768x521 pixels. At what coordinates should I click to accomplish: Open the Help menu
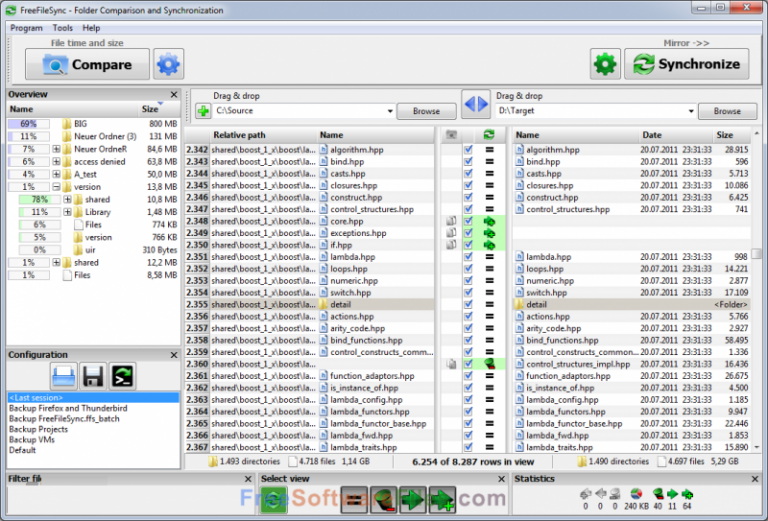click(91, 28)
